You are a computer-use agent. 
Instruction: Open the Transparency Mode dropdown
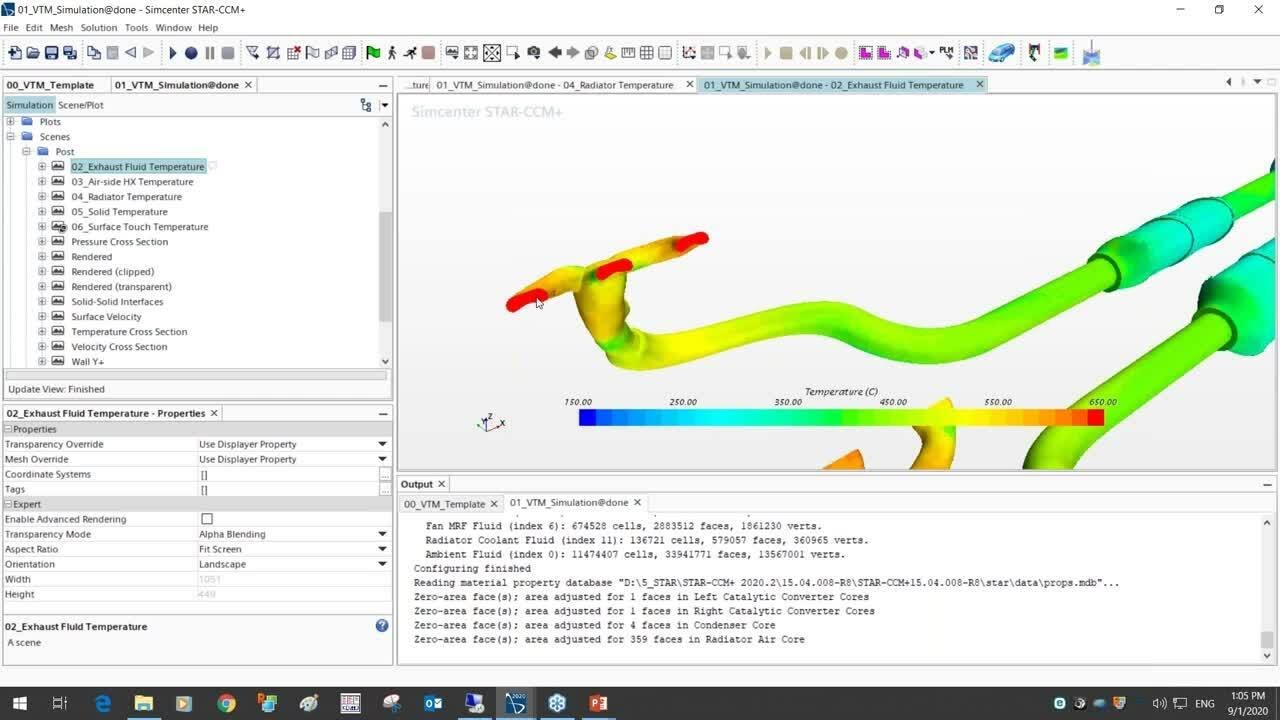point(382,534)
